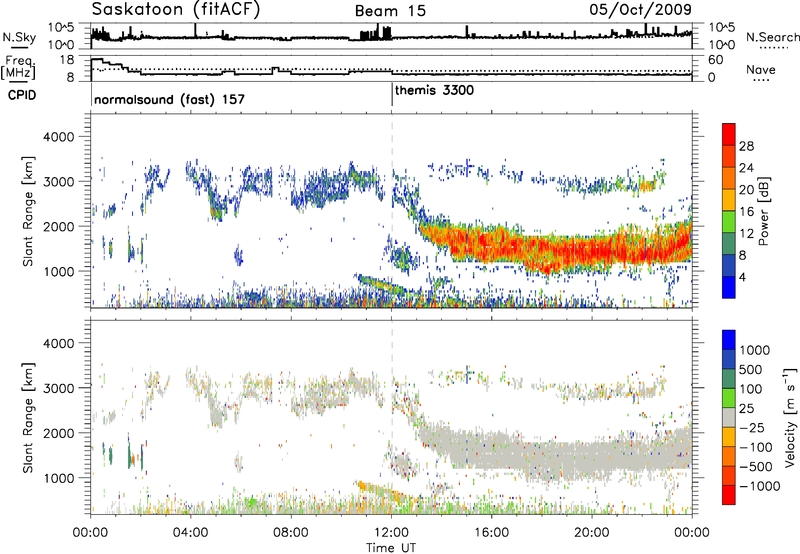Click the '4' Power colorbar label
Screen dimensions: 800x554
(743, 277)
